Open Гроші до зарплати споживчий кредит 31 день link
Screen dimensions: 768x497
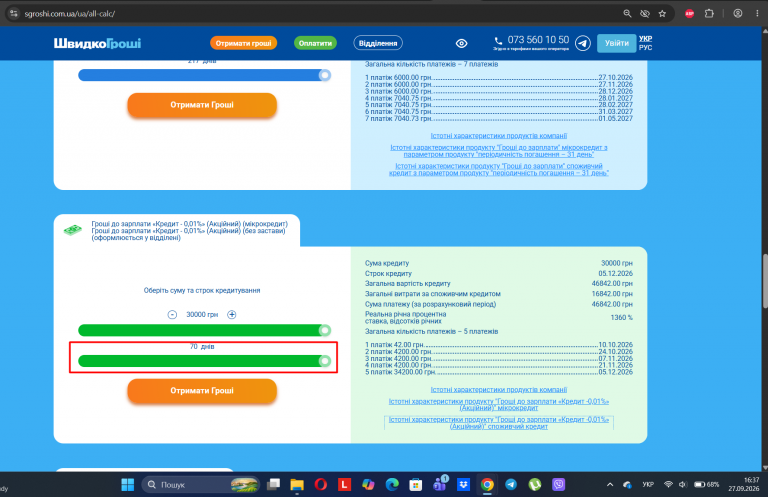tap(499, 169)
